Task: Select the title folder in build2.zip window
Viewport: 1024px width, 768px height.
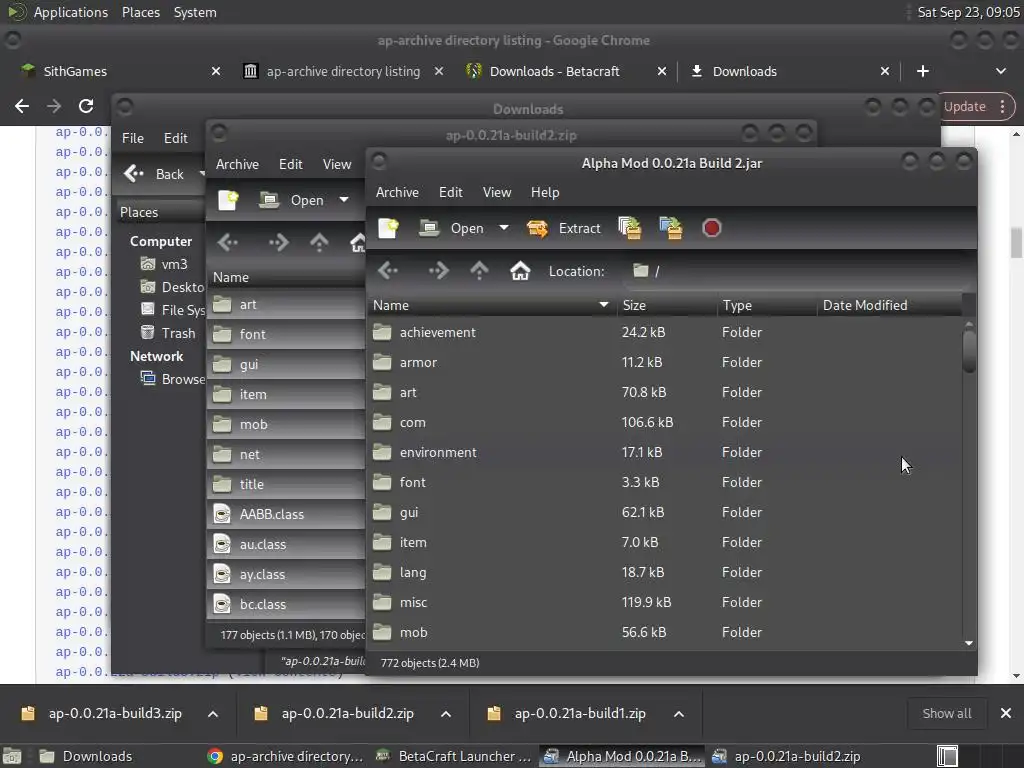Action: (287, 485)
